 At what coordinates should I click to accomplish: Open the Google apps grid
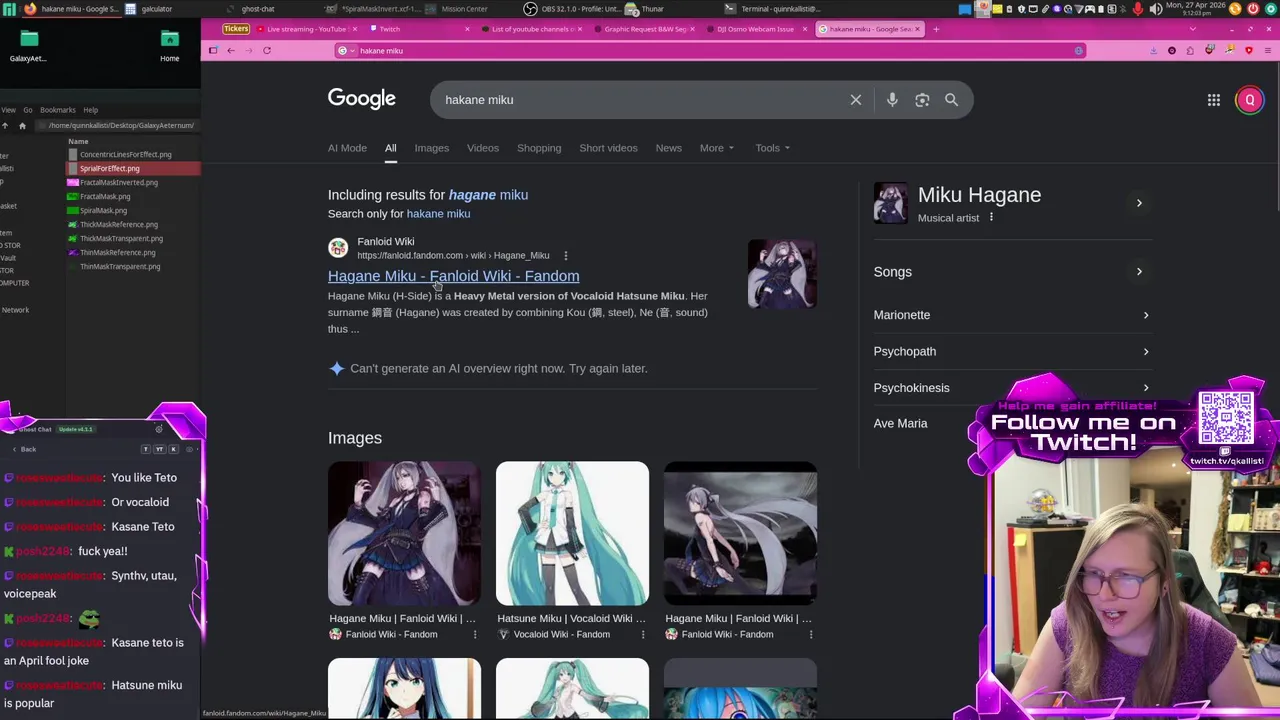point(1213,100)
